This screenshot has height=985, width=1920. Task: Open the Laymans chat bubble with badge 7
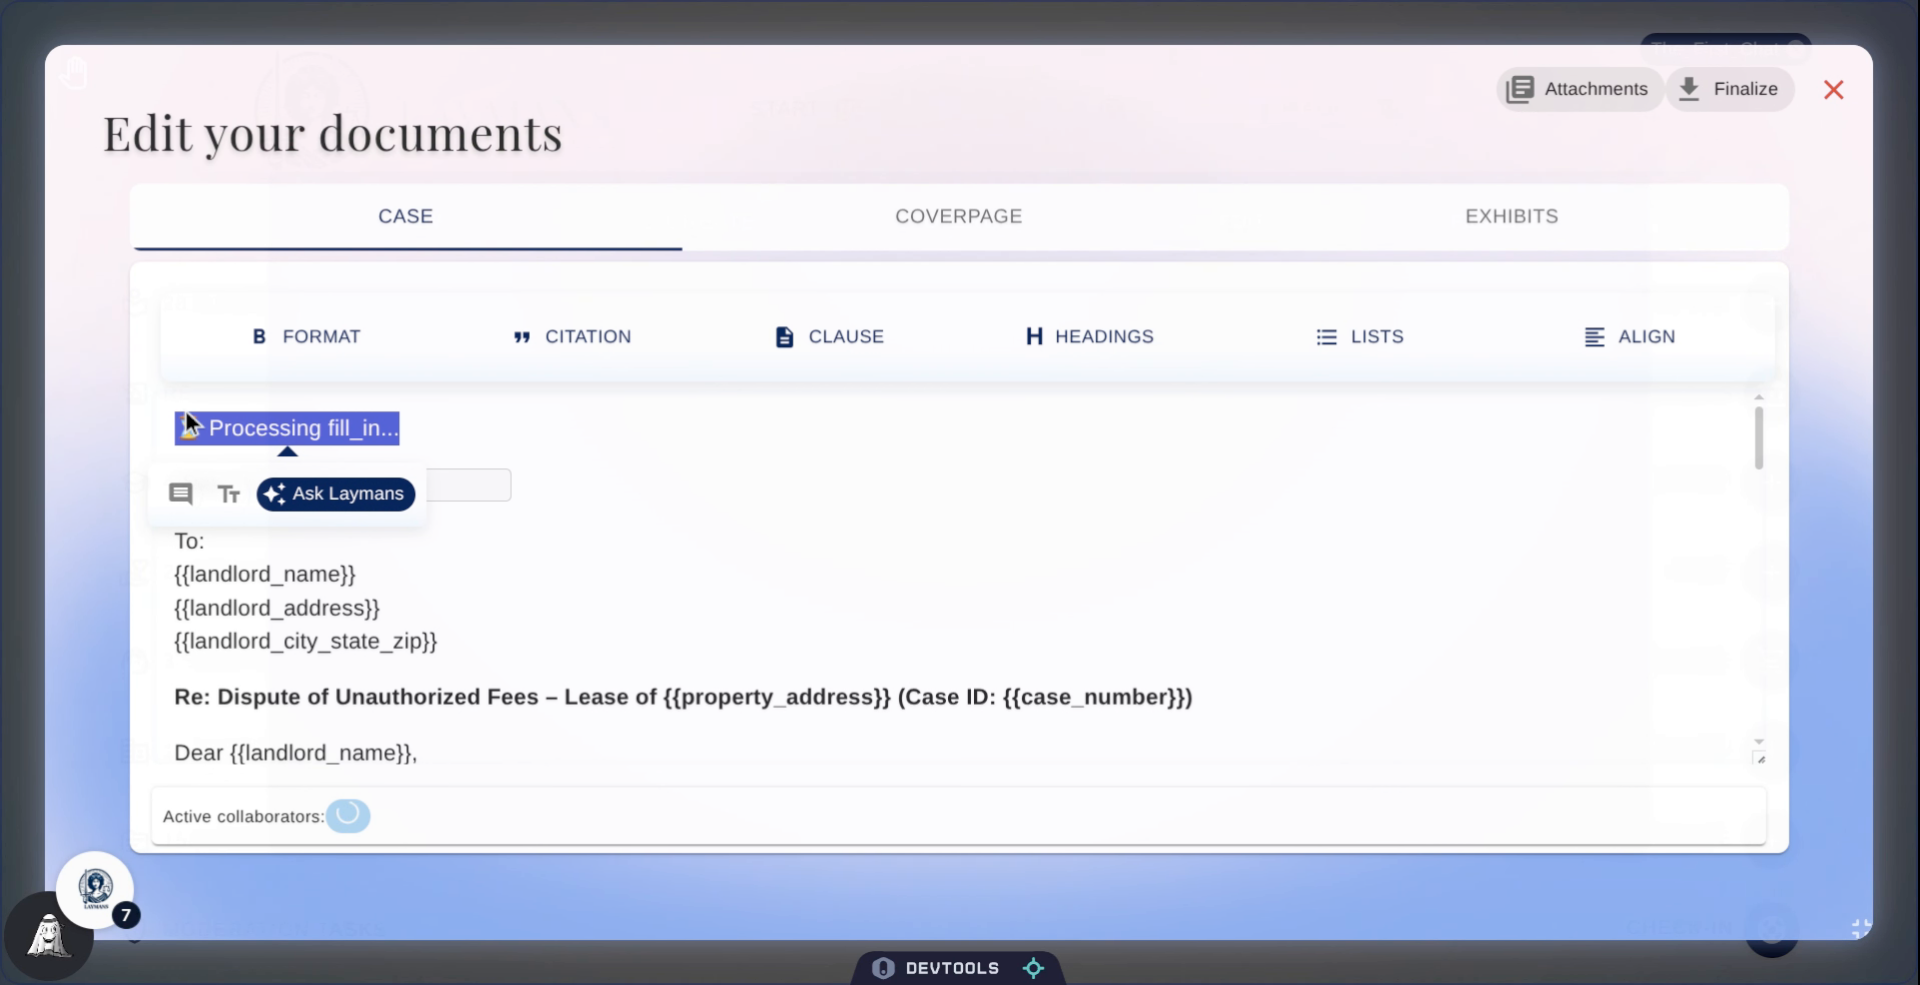click(96, 889)
